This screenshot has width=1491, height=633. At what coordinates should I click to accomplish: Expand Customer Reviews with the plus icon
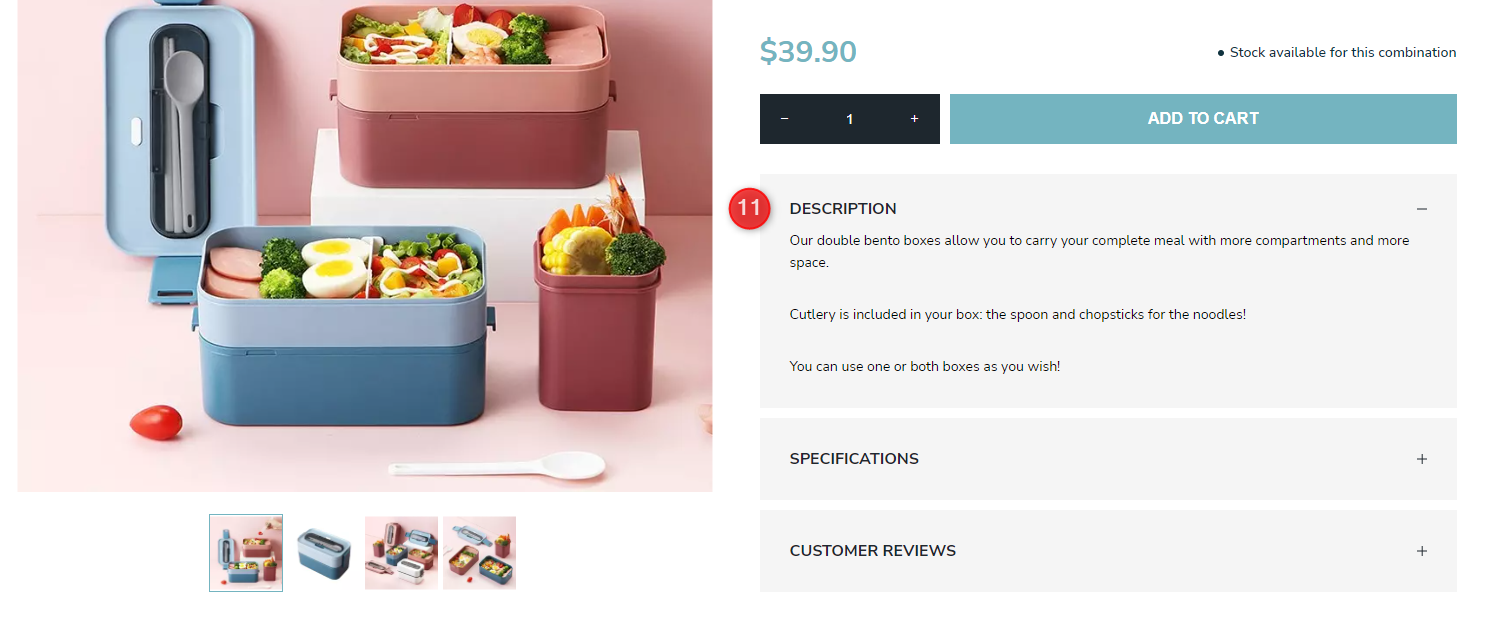(1422, 551)
